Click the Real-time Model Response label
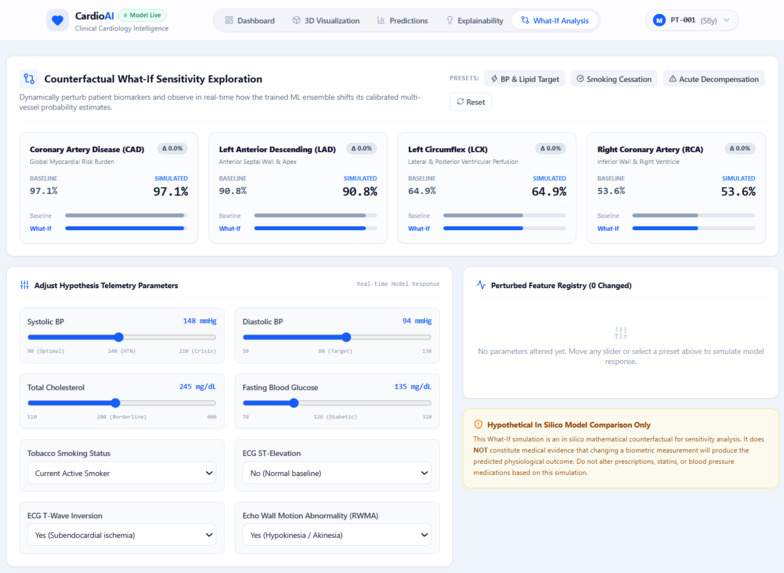Viewport: 784px width, 573px height. point(398,284)
